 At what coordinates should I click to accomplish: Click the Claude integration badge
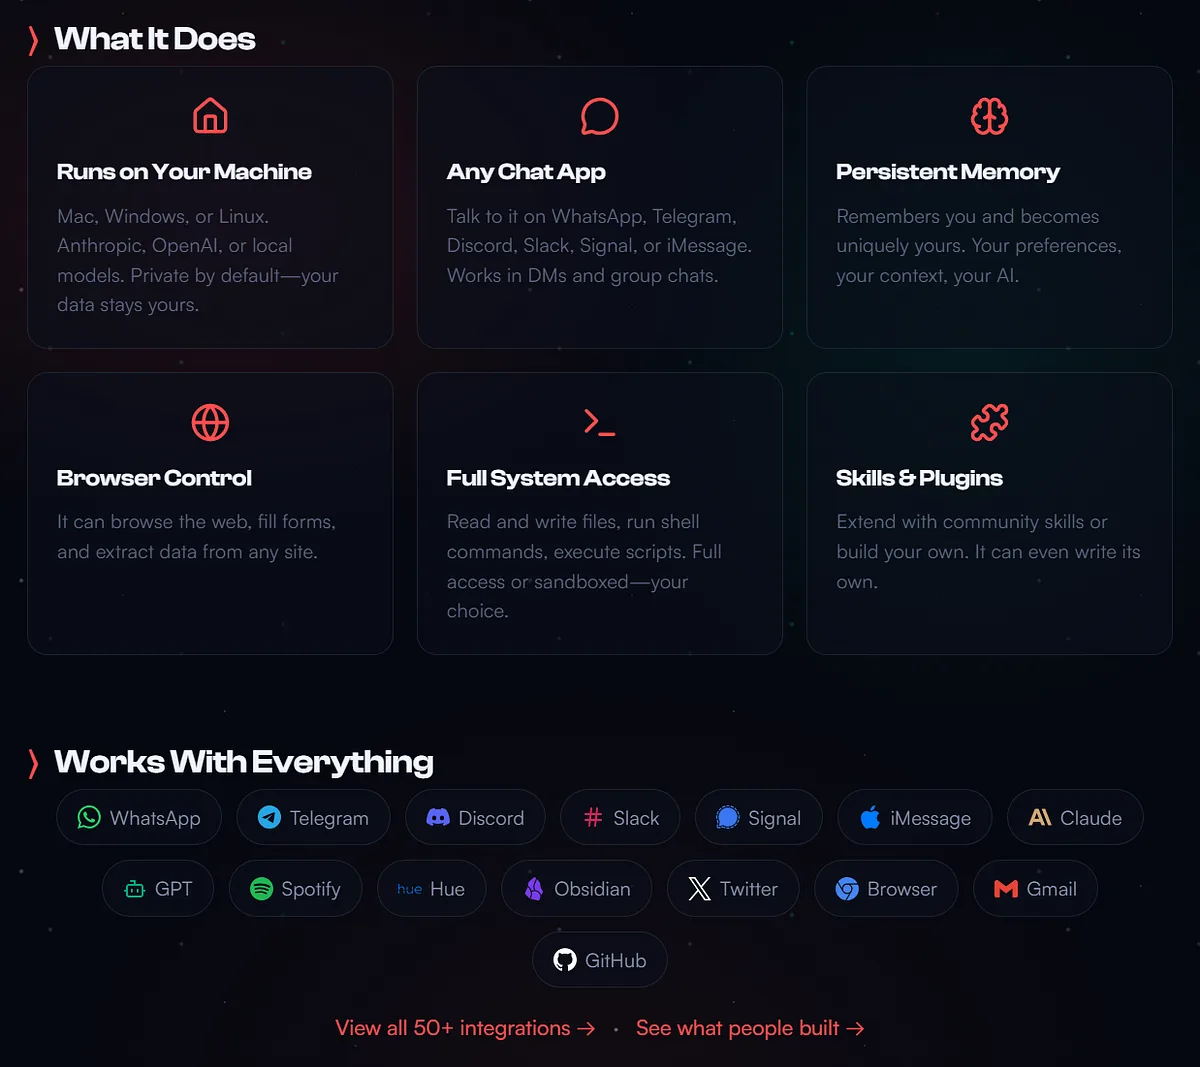point(1075,818)
